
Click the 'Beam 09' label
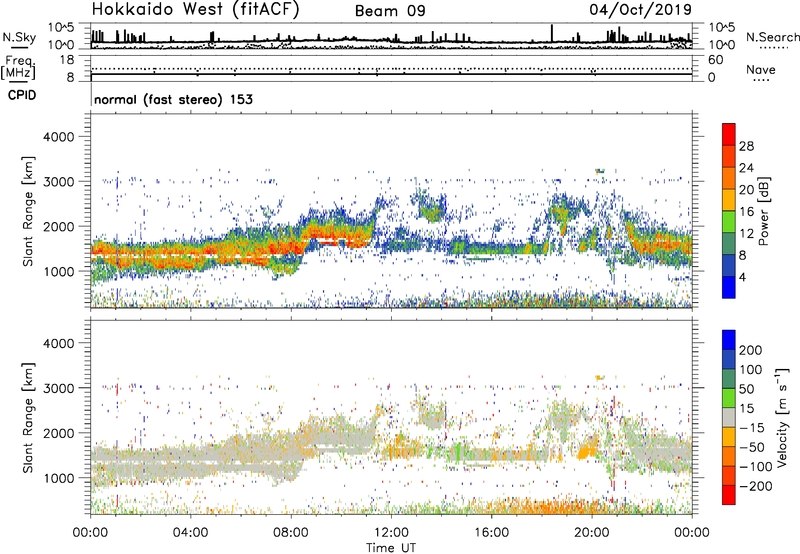(x=390, y=11)
